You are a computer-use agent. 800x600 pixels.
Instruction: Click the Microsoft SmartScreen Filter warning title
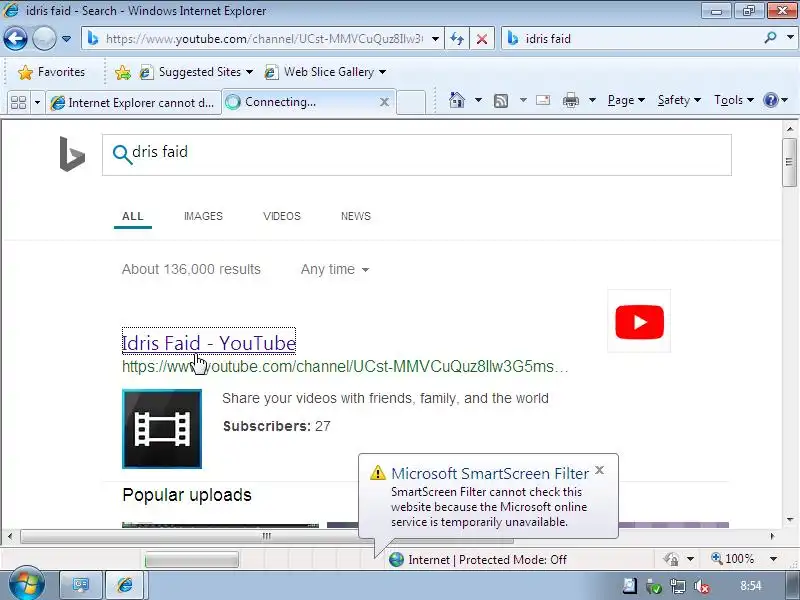490,473
